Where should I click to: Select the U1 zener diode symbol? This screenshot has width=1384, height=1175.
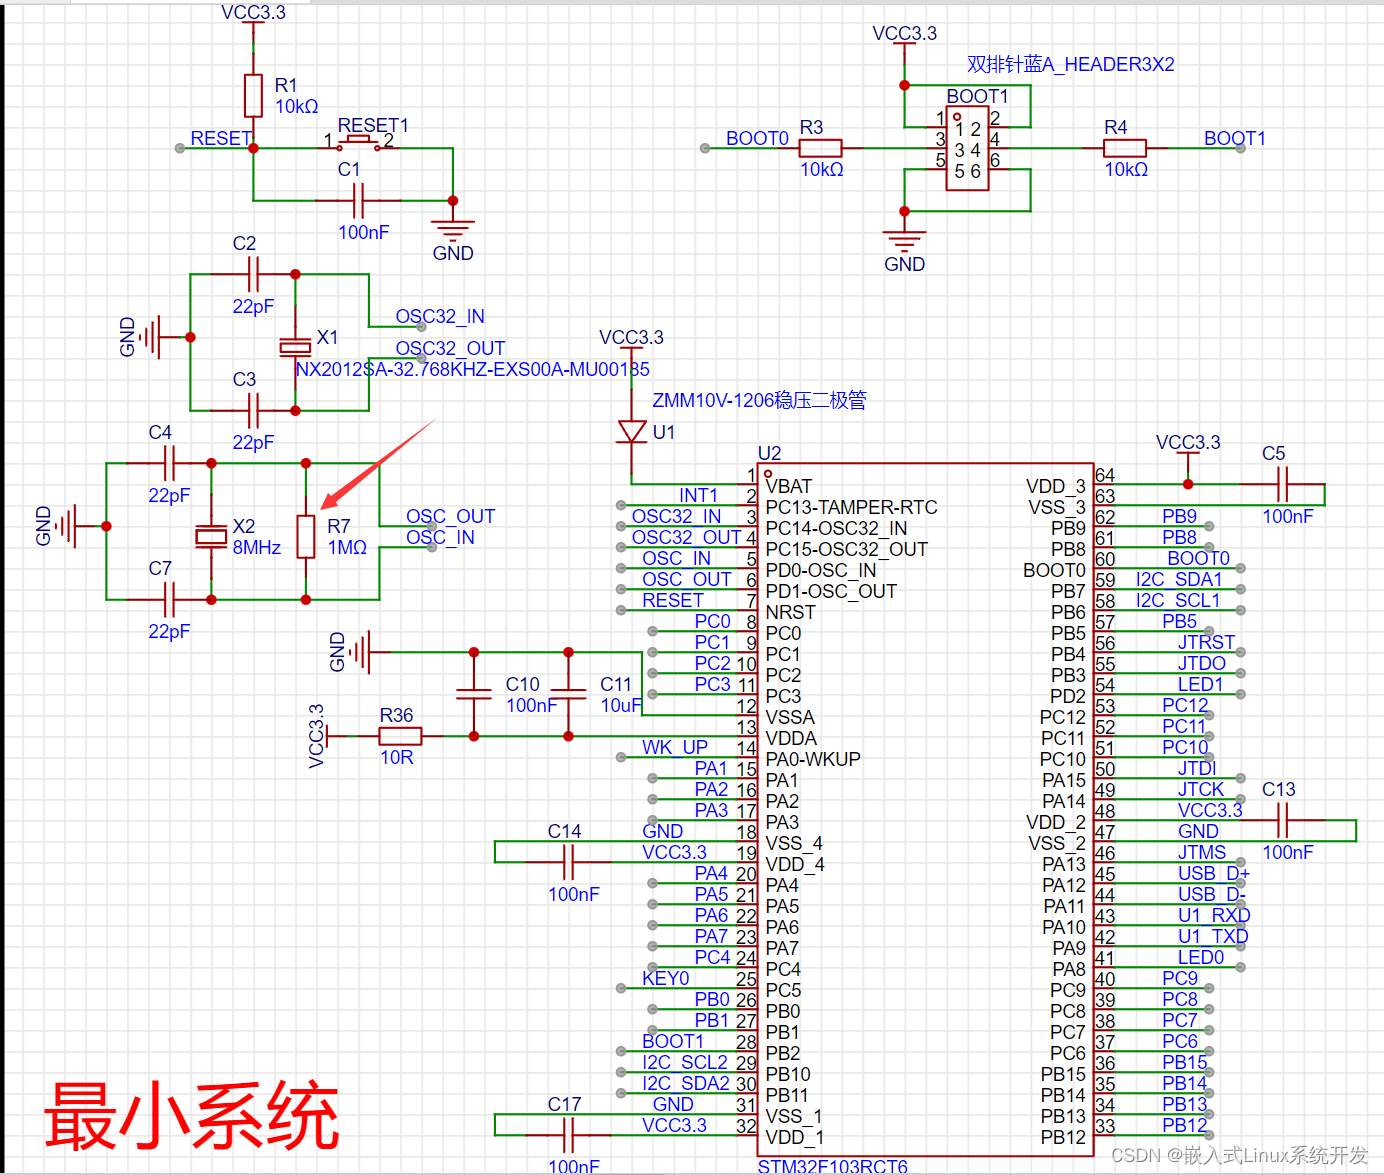631,431
